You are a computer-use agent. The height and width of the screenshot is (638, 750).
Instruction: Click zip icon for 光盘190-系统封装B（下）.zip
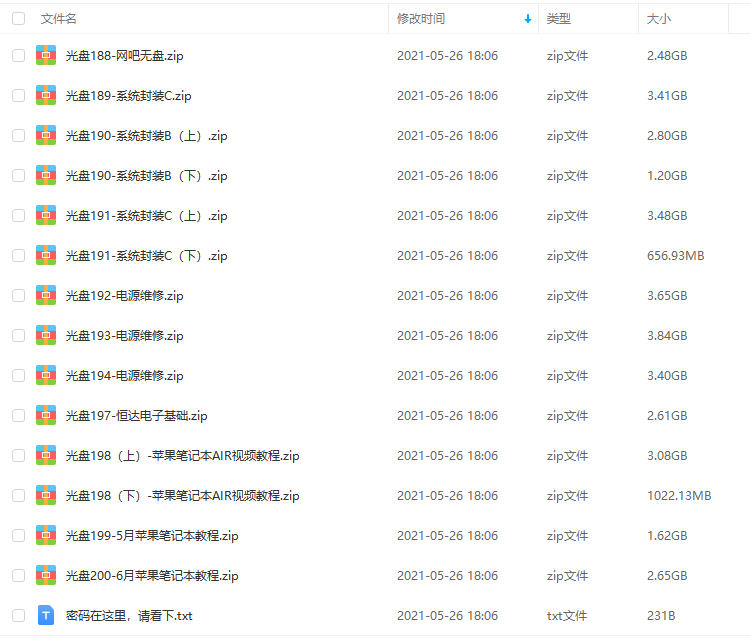point(46,176)
